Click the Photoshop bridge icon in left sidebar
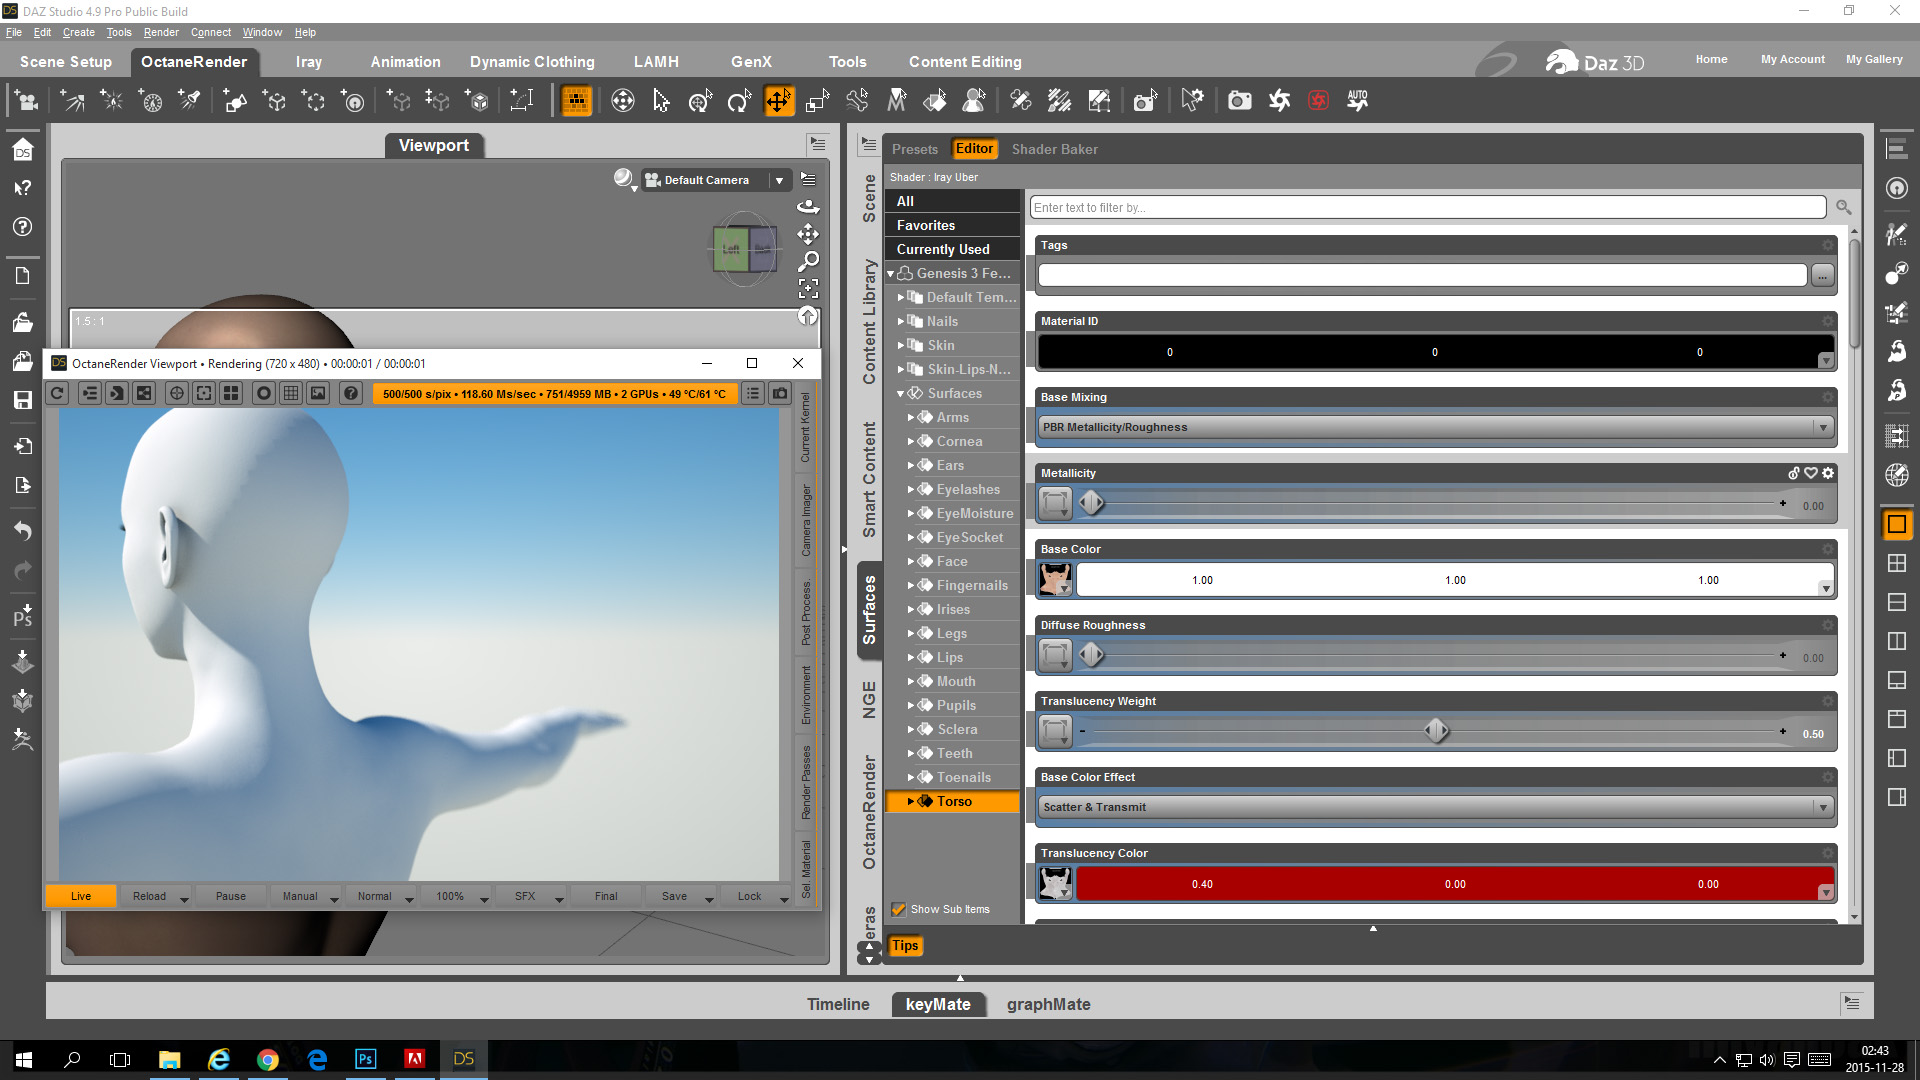Screen dimensions: 1920x1080 (x=22, y=615)
